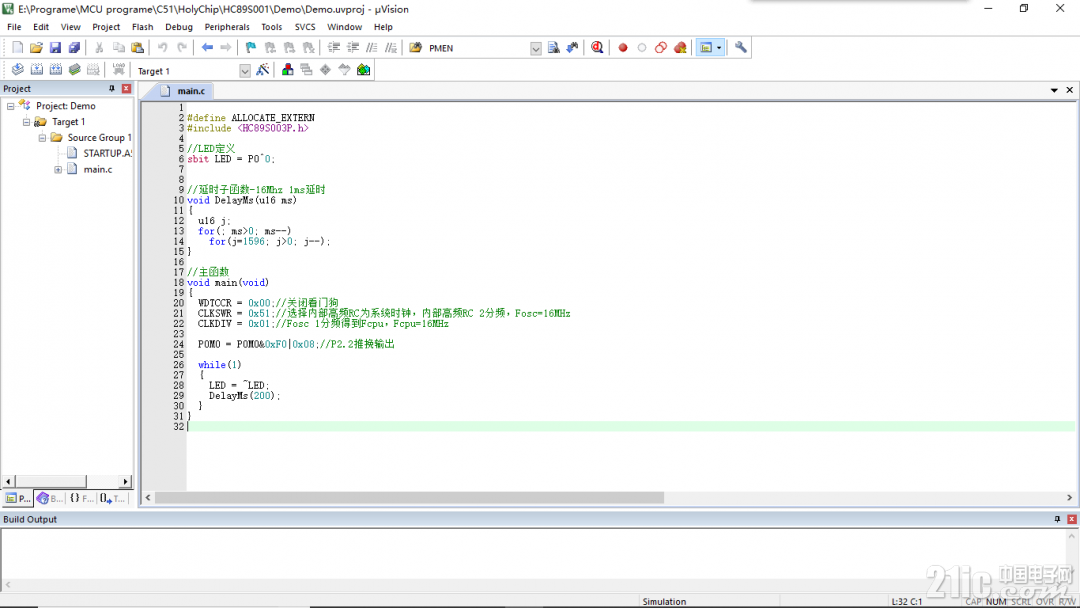The image size is (1080, 608).
Task: Collapse the Project: Demo tree node
Action: (10, 106)
